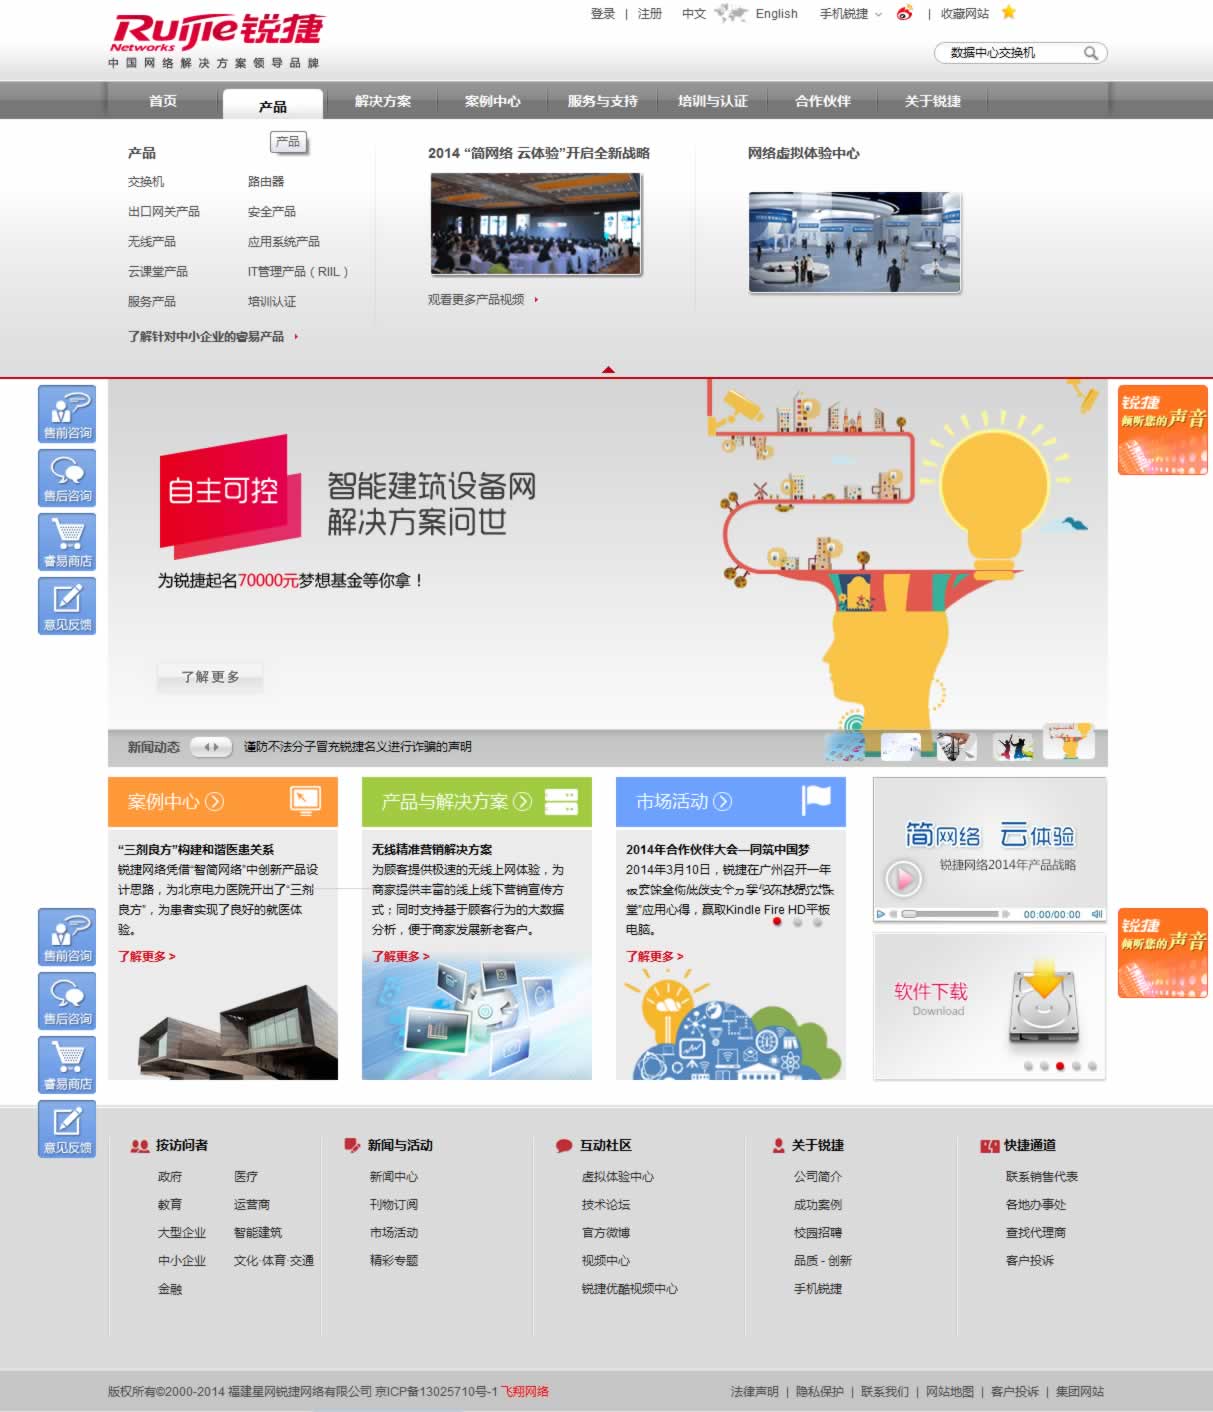Expand 案例中心 orange header arrow
The image size is (1213, 1412).
click(x=214, y=802)
